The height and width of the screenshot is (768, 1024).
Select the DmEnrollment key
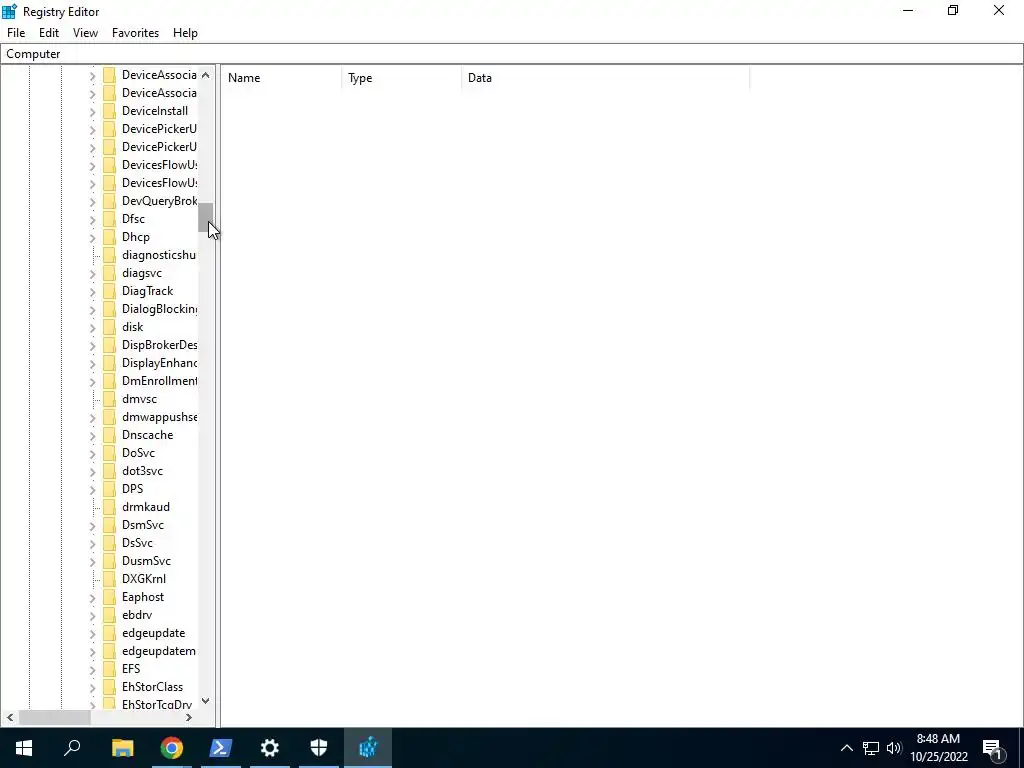[159, 381]
